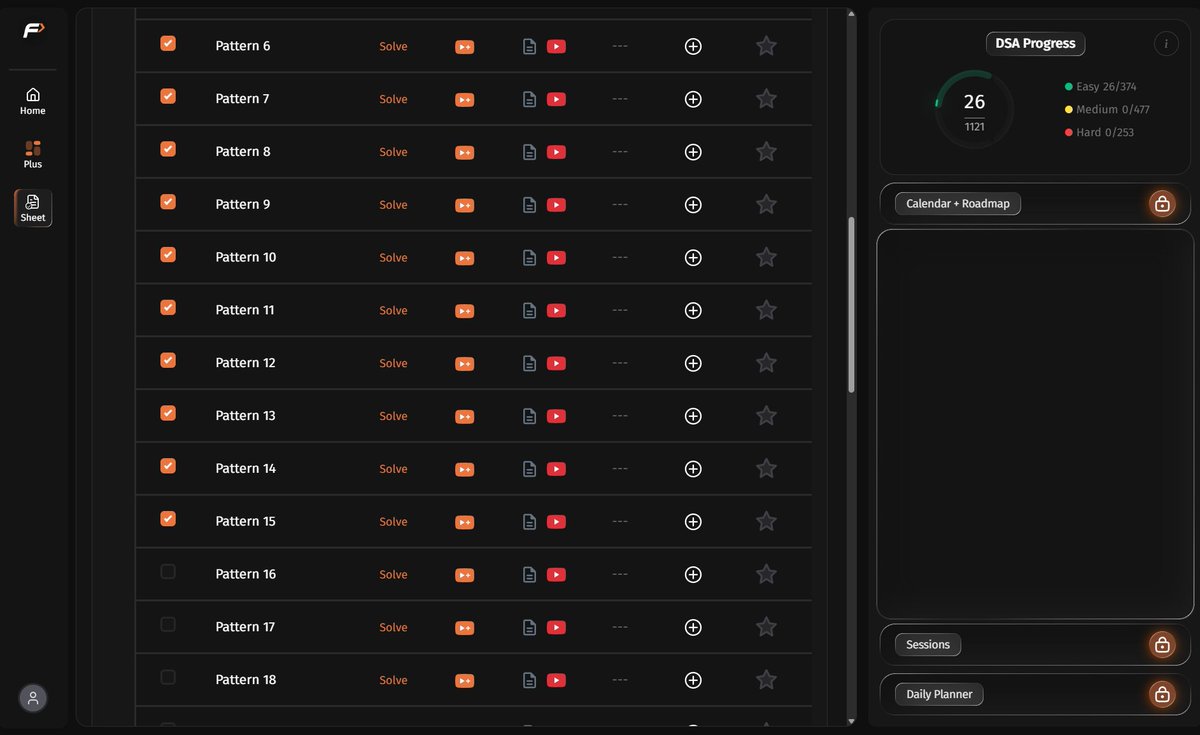
Task: Open article document for Pattern 18
Action: (530, 680)
